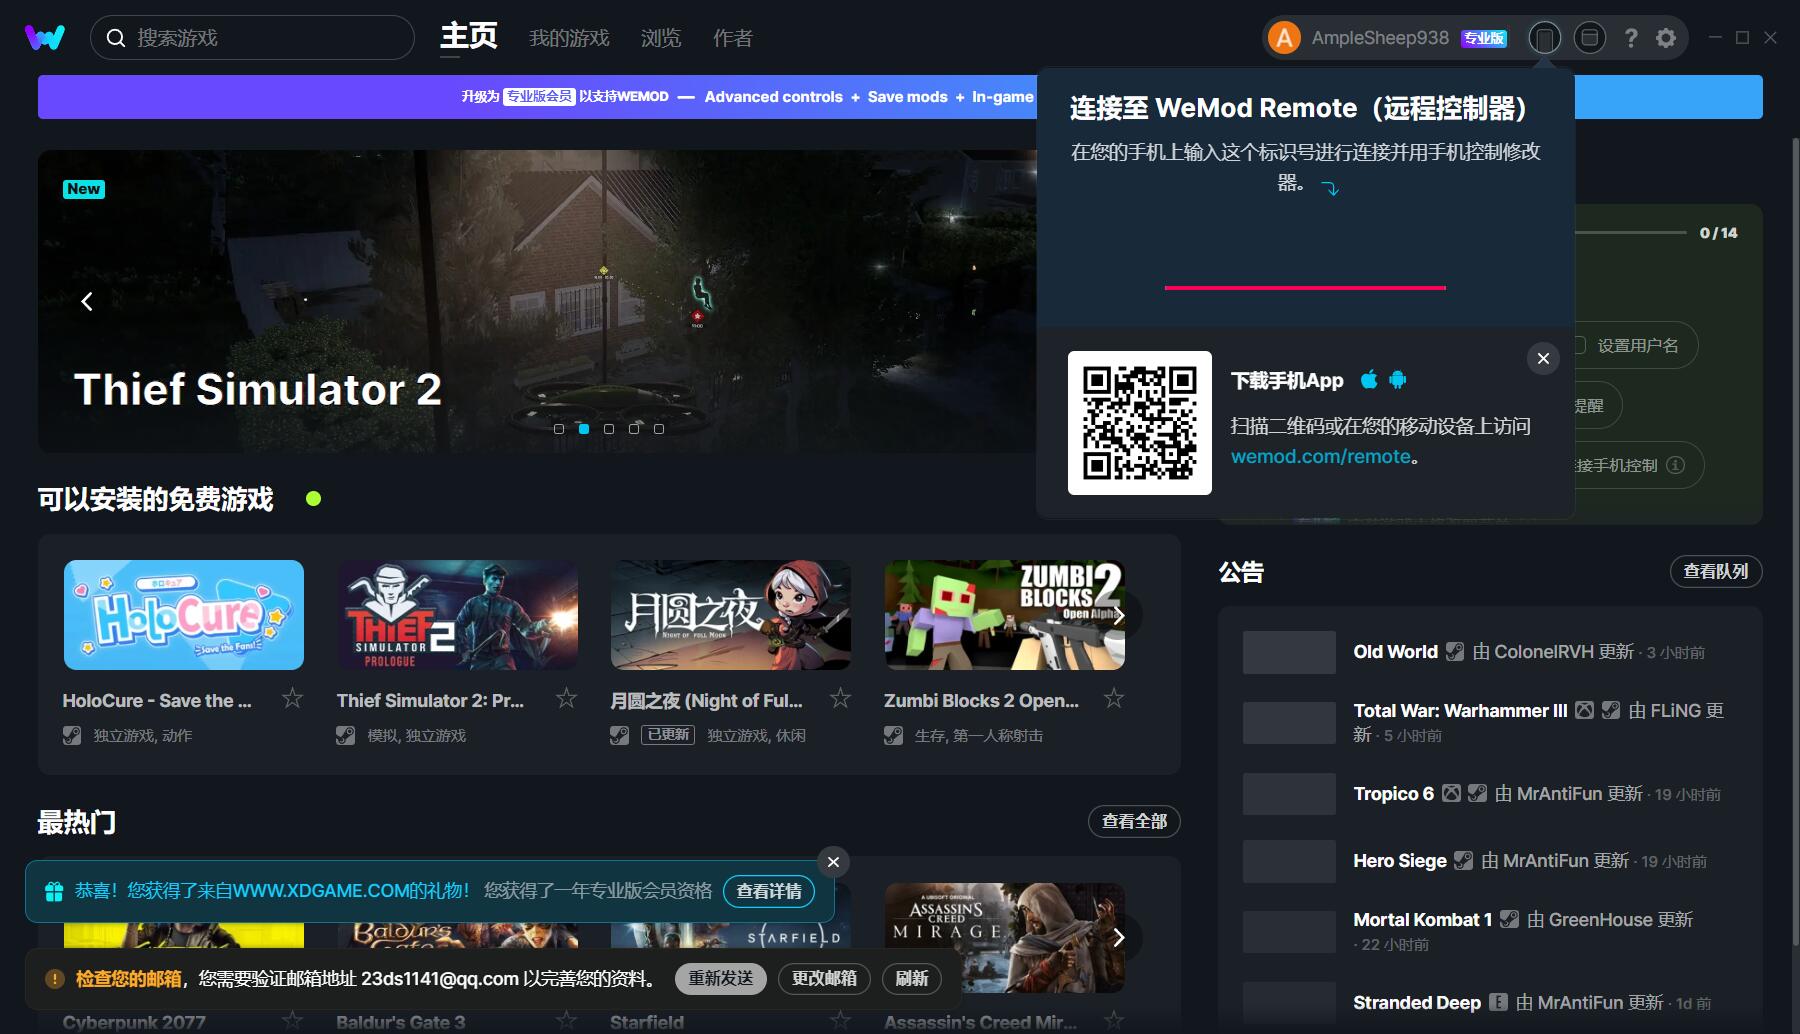1800x1034 pixels.
Task: Open Old World announcement entry
Action: 1490,652
